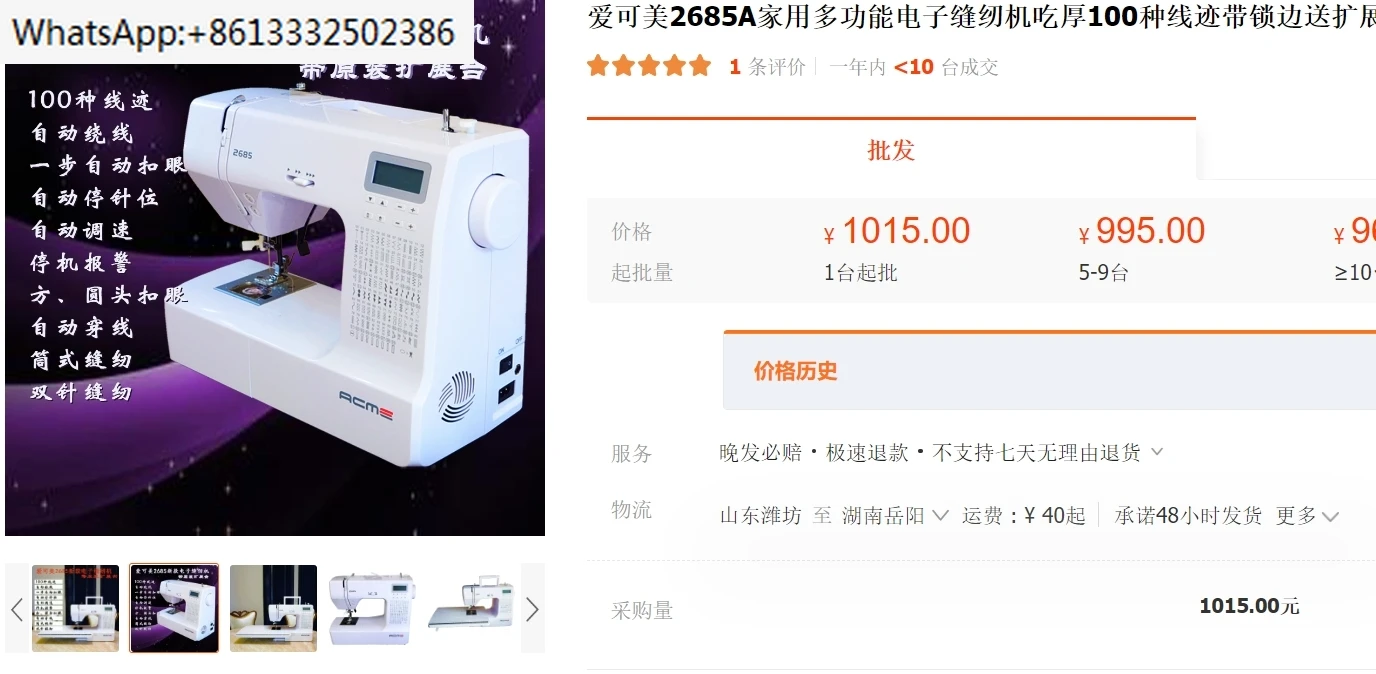Screen dimensions: 1376x674
Task: View fourth thumbnail of white sewing machine
Action: pyautogui.click(x=372, y=608)
